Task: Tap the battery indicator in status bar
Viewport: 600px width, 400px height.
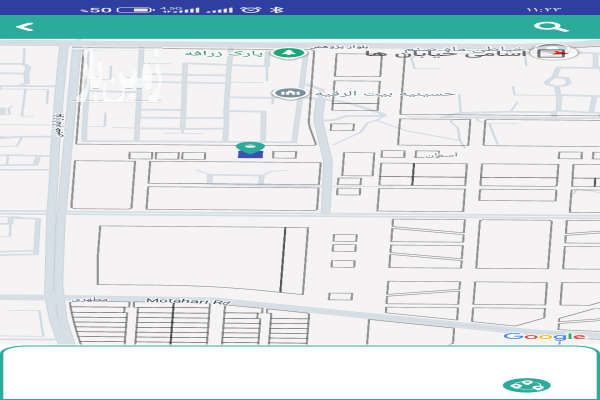Action: point(135,9)
